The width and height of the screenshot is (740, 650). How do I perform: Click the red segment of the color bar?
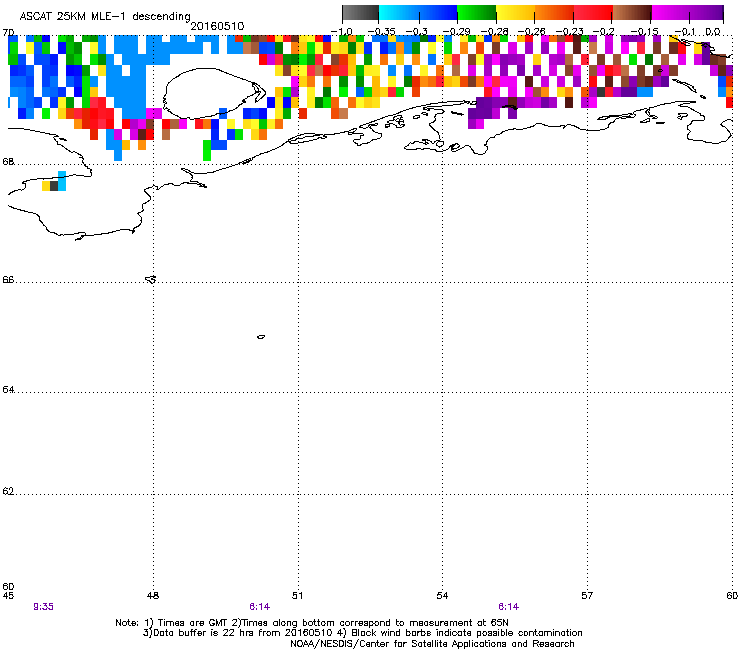click(x=593, y=13)
